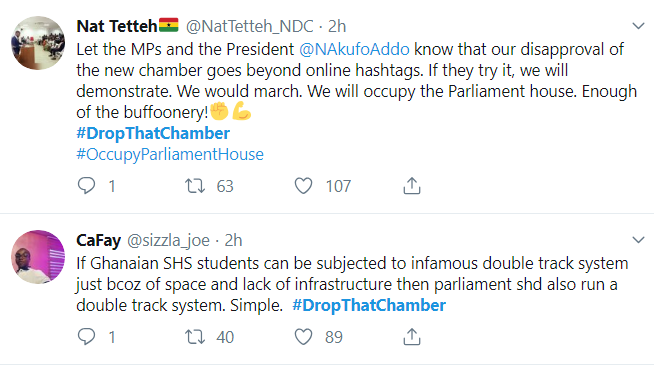Image resolution: width=654 pixels, height=367 pixels.
Task: Like Nat Tetteh's tweet with 107 likes
Action: [303, 186]
